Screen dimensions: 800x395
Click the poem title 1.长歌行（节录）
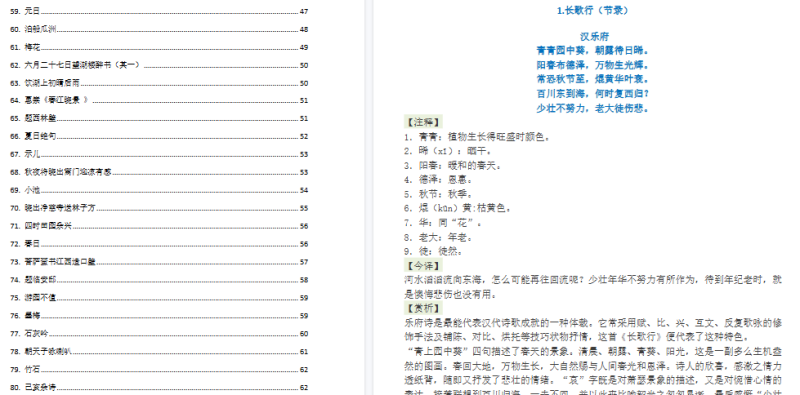tap(592, 10)
